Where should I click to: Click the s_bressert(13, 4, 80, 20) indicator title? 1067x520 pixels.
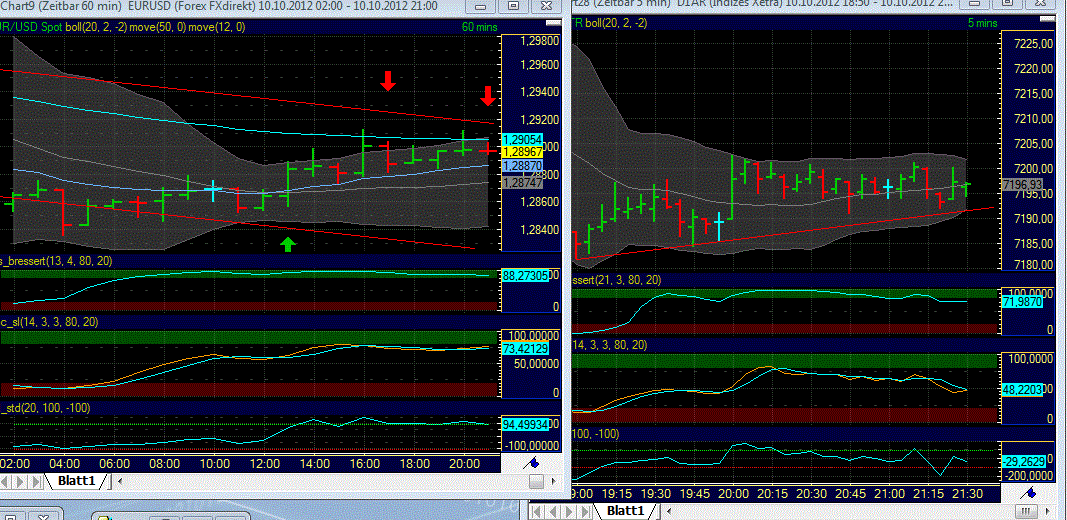pos(55,261)
